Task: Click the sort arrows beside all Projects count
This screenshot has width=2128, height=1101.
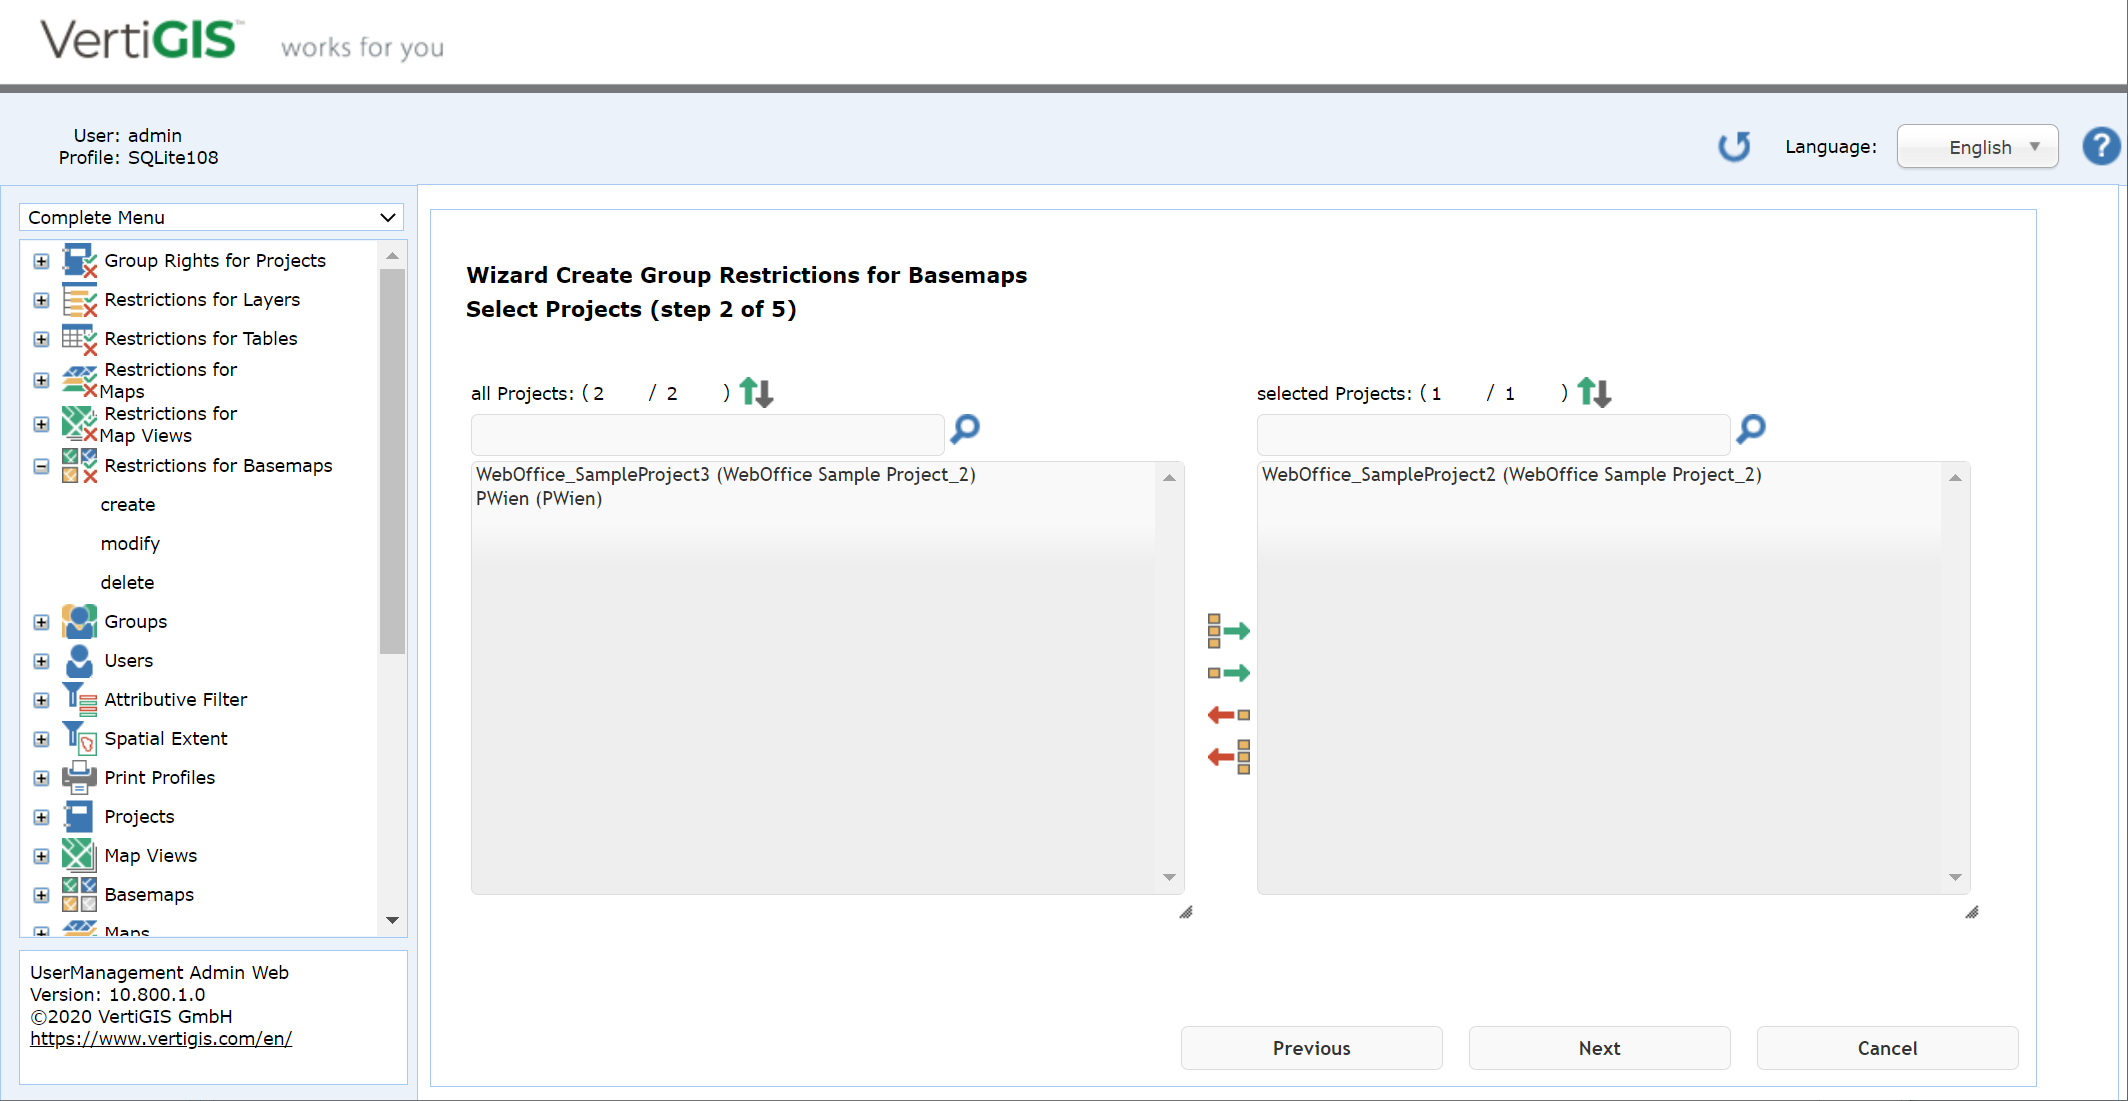Action: (756, 392)
